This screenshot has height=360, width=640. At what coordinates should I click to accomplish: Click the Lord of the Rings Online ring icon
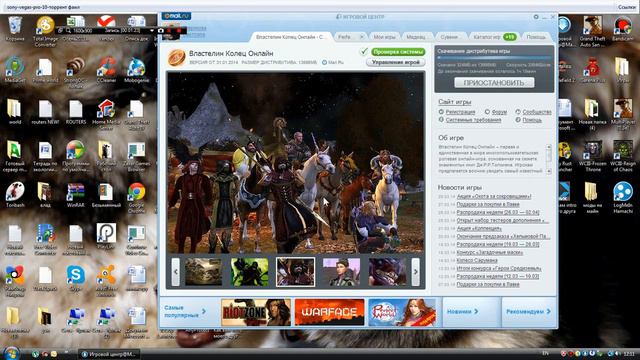pyautogui.click(x=177, y=58)
